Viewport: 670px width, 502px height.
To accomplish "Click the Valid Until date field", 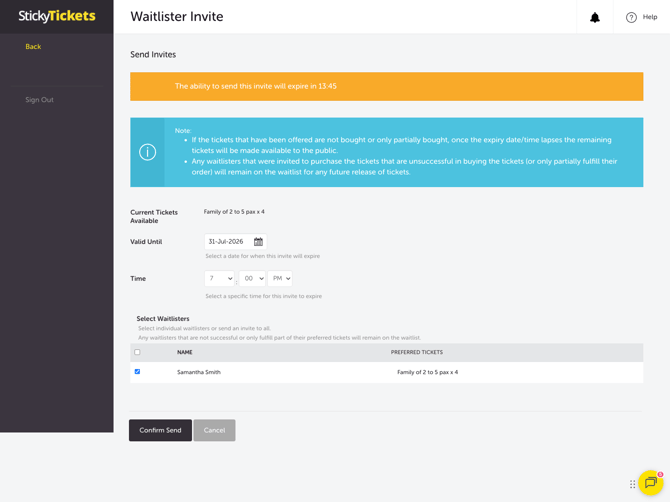I will tap(235, 242).
